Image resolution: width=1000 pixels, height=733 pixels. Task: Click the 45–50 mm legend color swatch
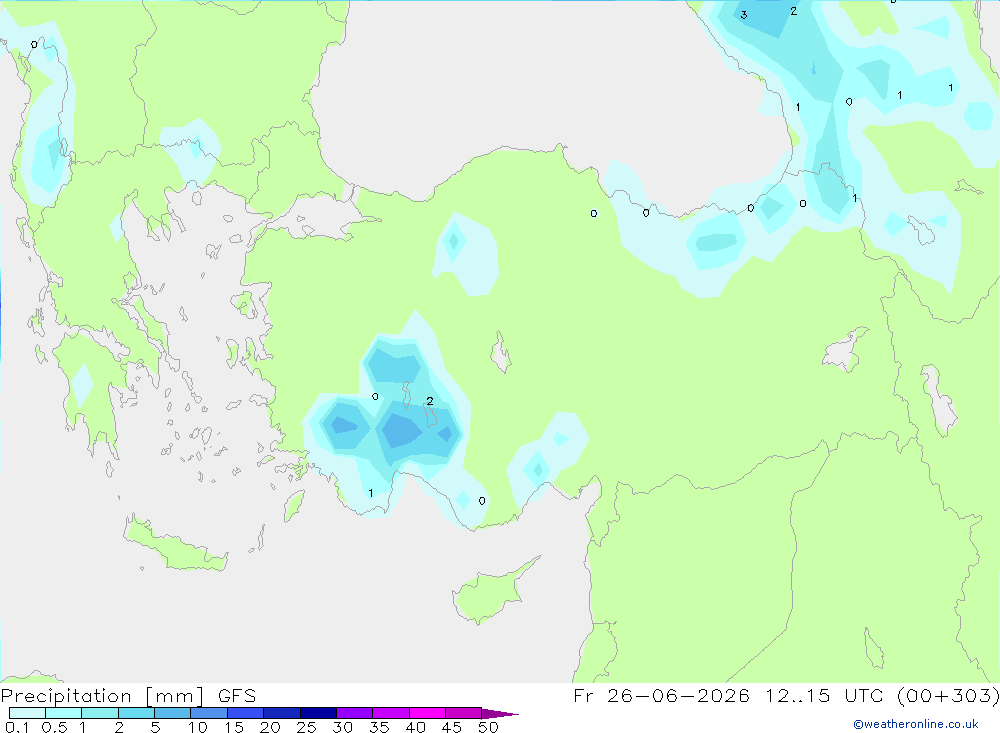pyautogui.click(x=464, y=713)
